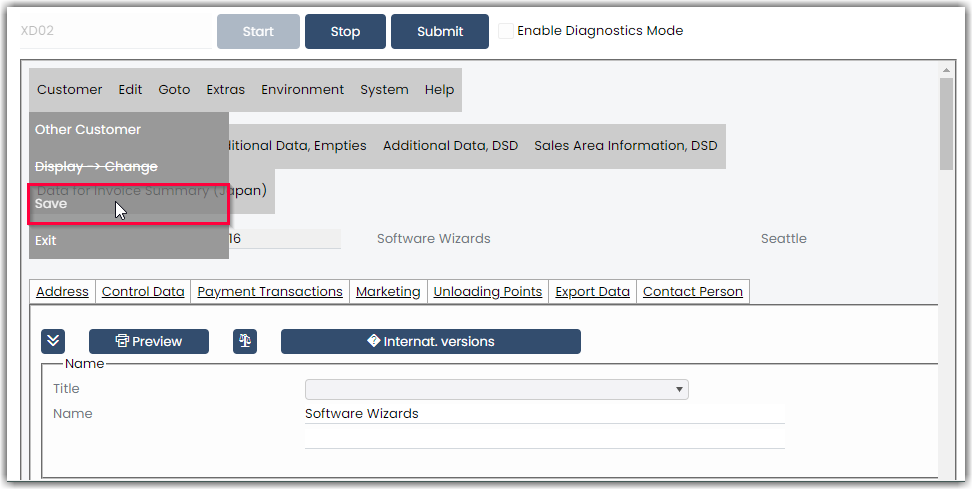Click the scrollbar up arrow
This screenshot has height=490, width=973.
[946, 70]
